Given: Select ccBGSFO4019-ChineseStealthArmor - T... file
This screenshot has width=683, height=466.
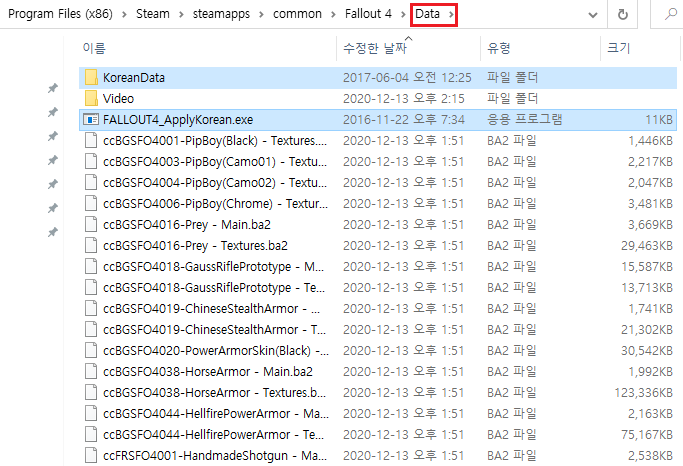Looking at the screenshot, I should (214, 330).
